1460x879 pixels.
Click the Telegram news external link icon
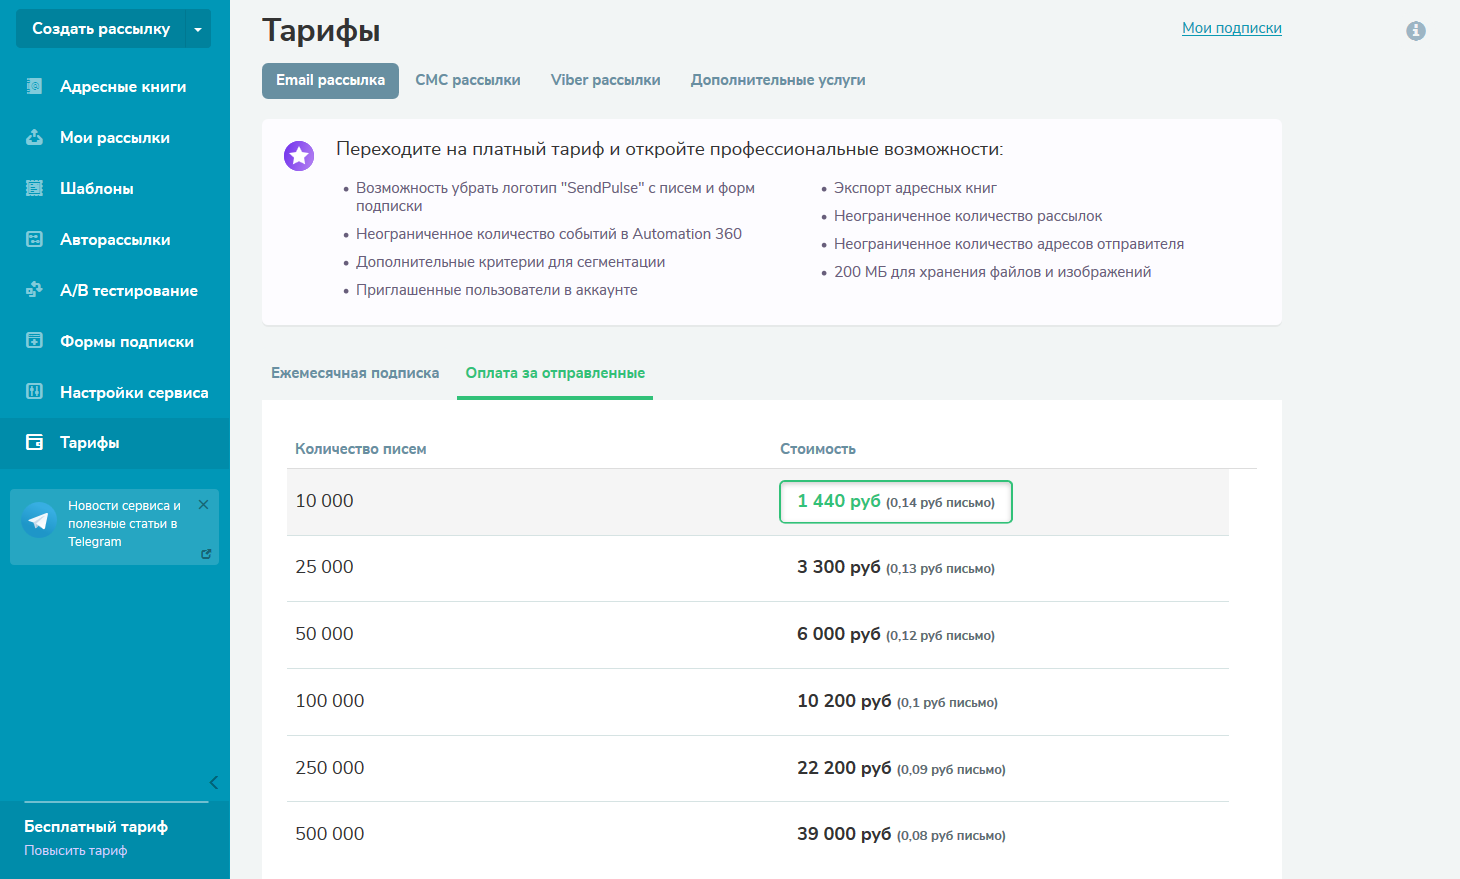tap(206, 554)
